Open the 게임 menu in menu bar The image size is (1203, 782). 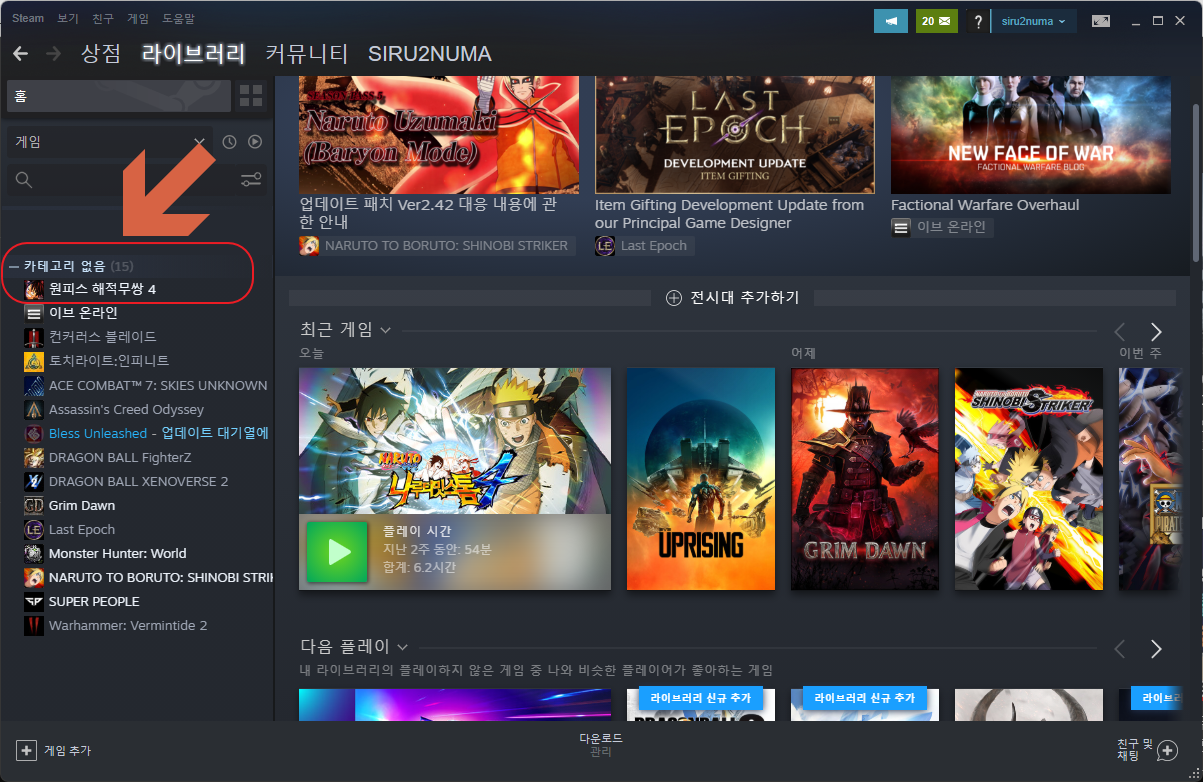tap(138, 19)
